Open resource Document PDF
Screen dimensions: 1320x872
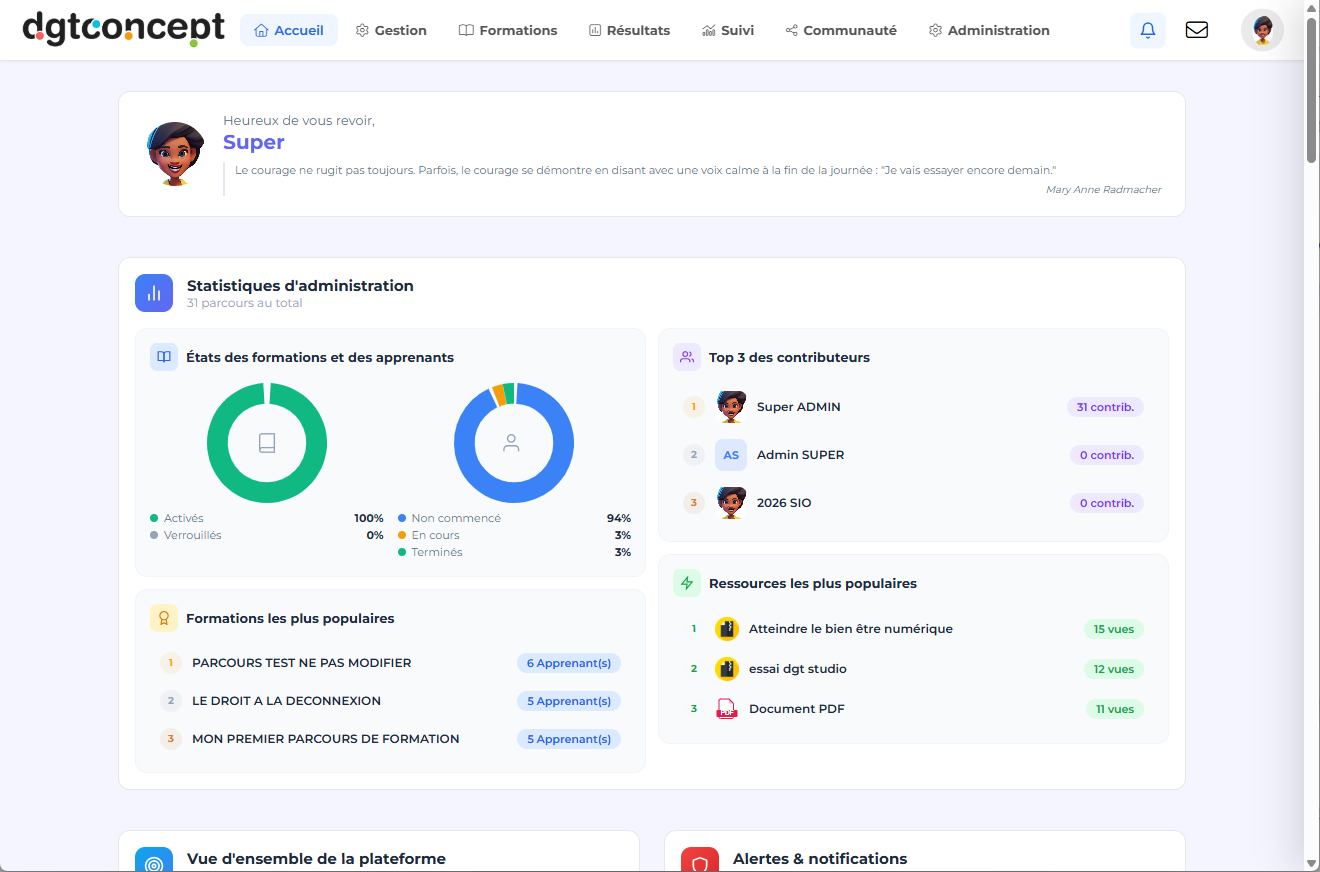797,709
